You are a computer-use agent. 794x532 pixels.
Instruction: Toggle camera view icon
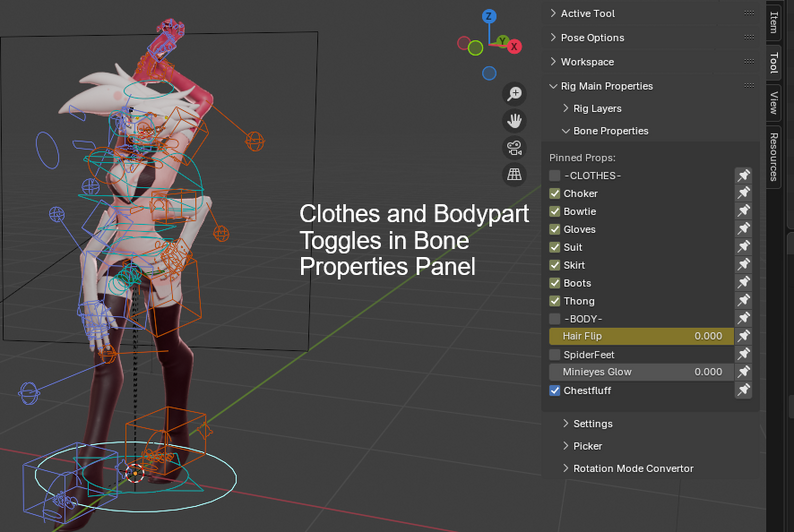tap(514, 148)
